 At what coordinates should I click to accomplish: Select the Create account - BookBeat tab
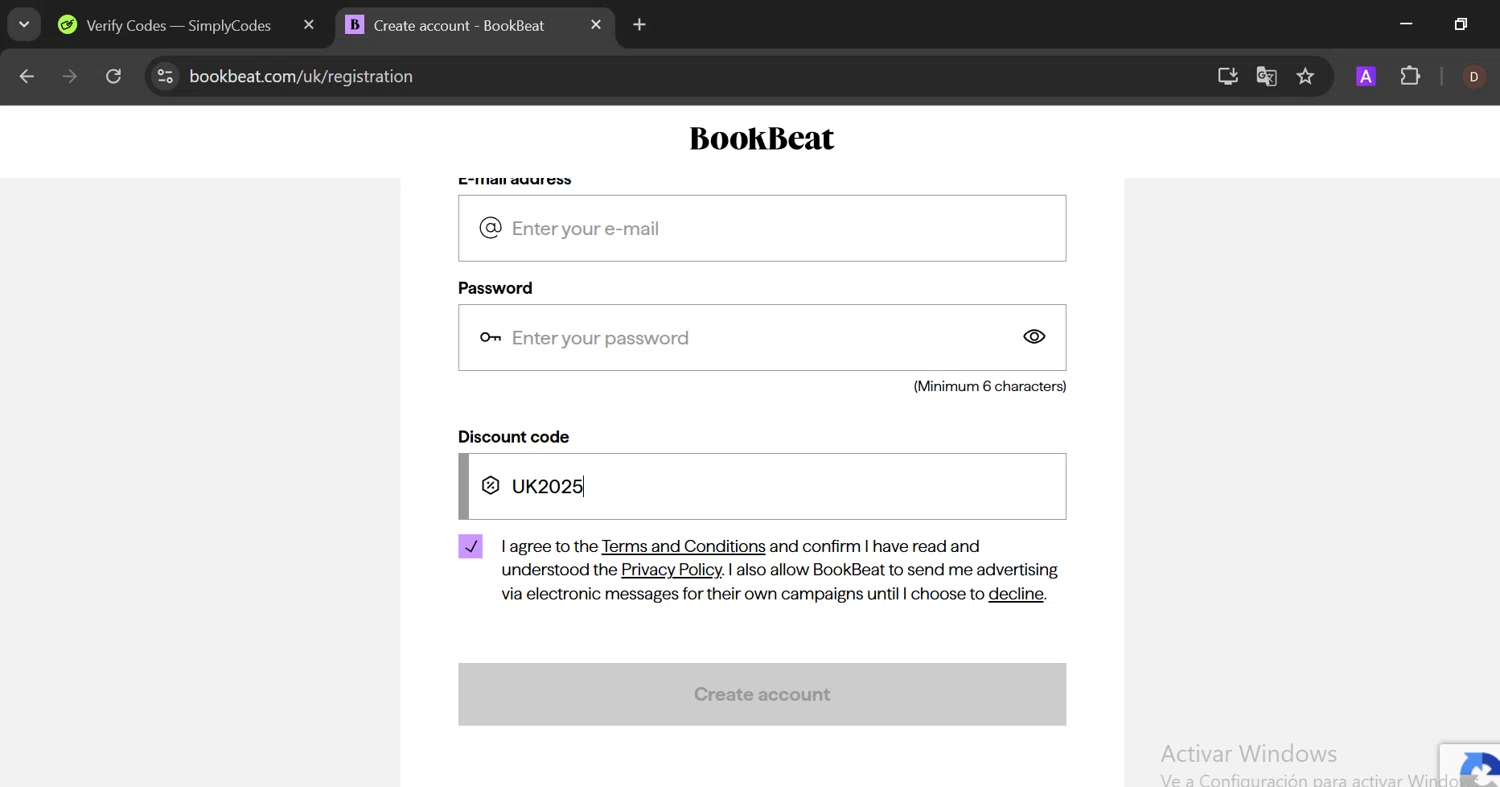pos(475,25)
